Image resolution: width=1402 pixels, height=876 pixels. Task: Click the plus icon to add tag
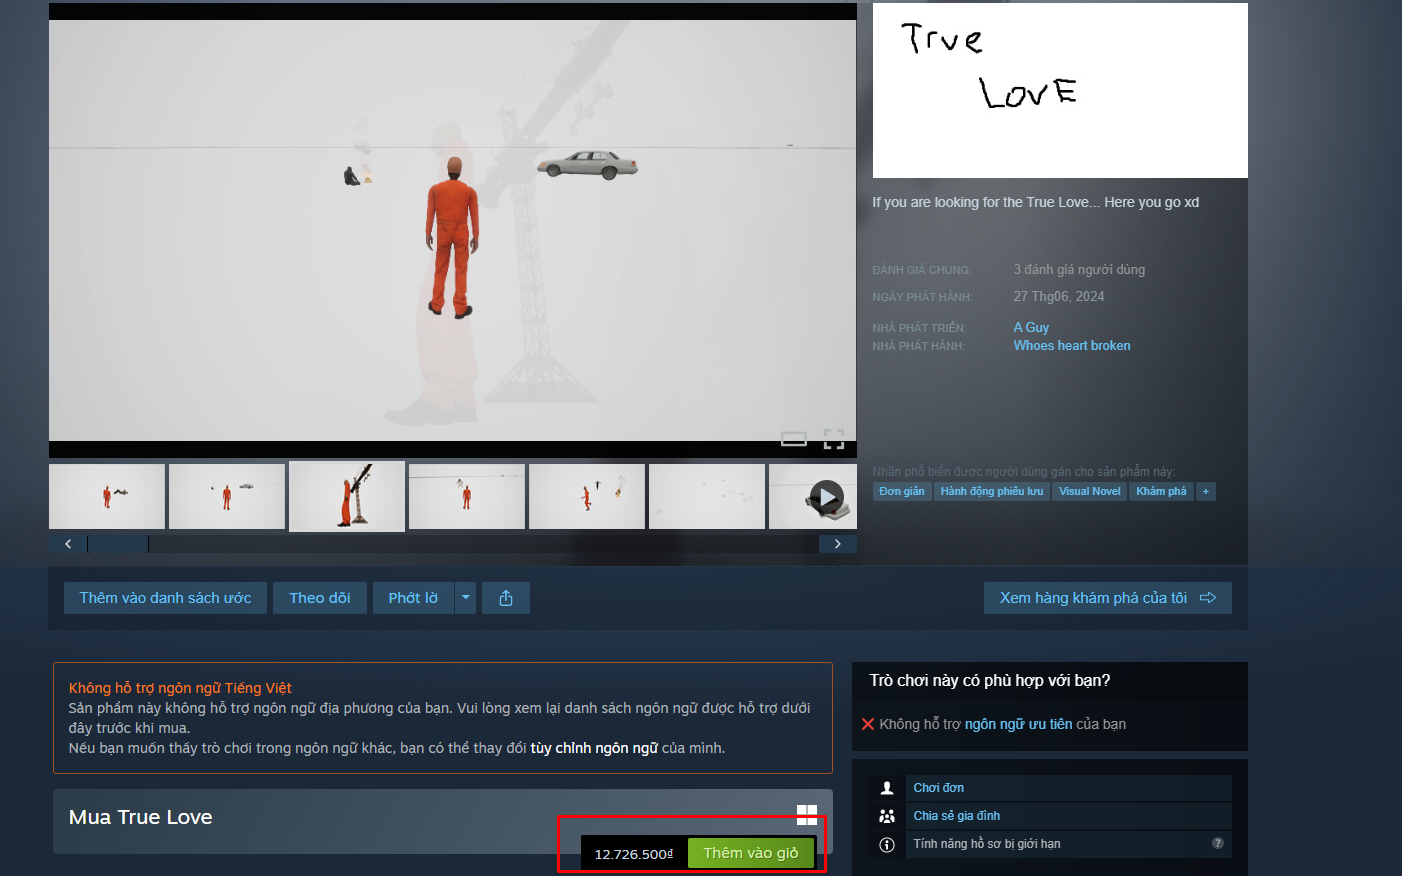[x=1206, y=492]
